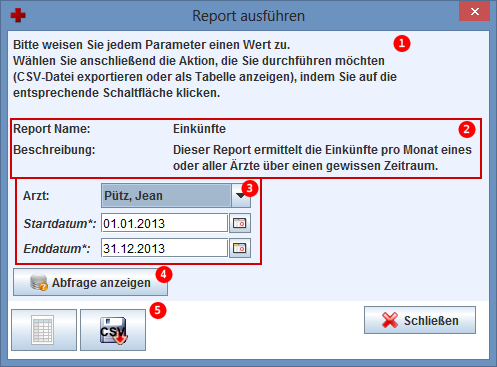Click the red X icon beside Schließen
This screenshot has height=367, width=497.
coord(390,320)
